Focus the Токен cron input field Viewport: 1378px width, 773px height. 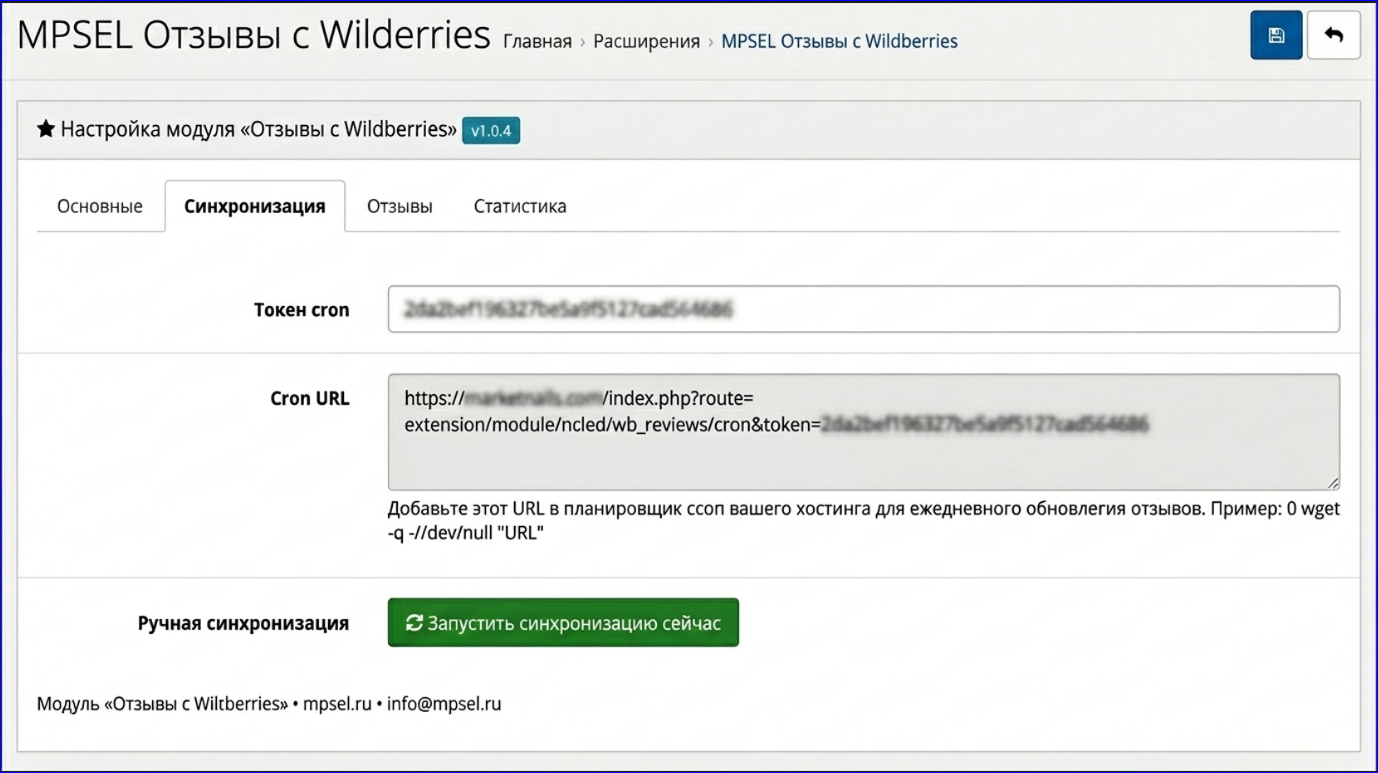[x=864, y=309]
